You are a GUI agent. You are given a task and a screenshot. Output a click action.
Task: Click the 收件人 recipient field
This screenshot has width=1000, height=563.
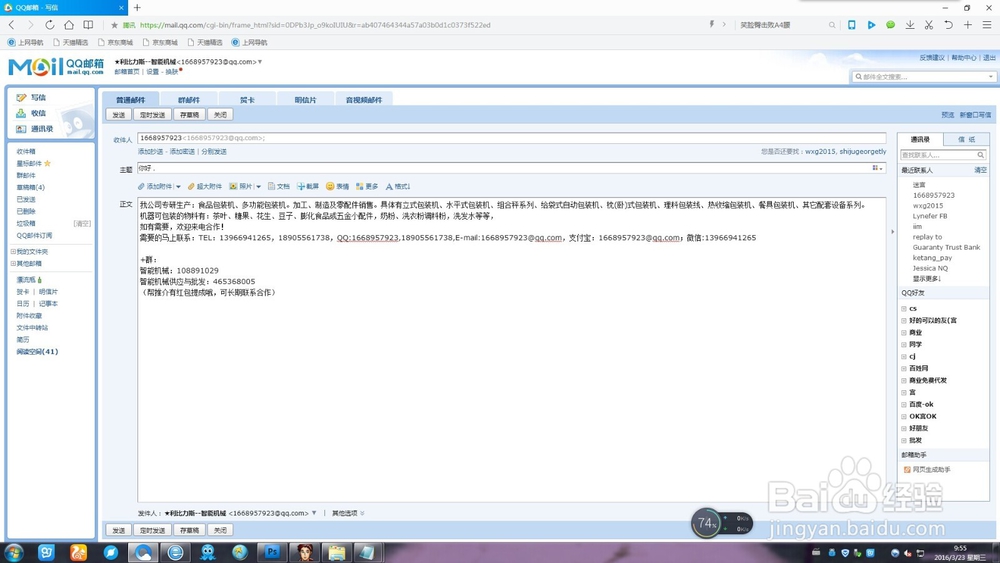point(511,138)
